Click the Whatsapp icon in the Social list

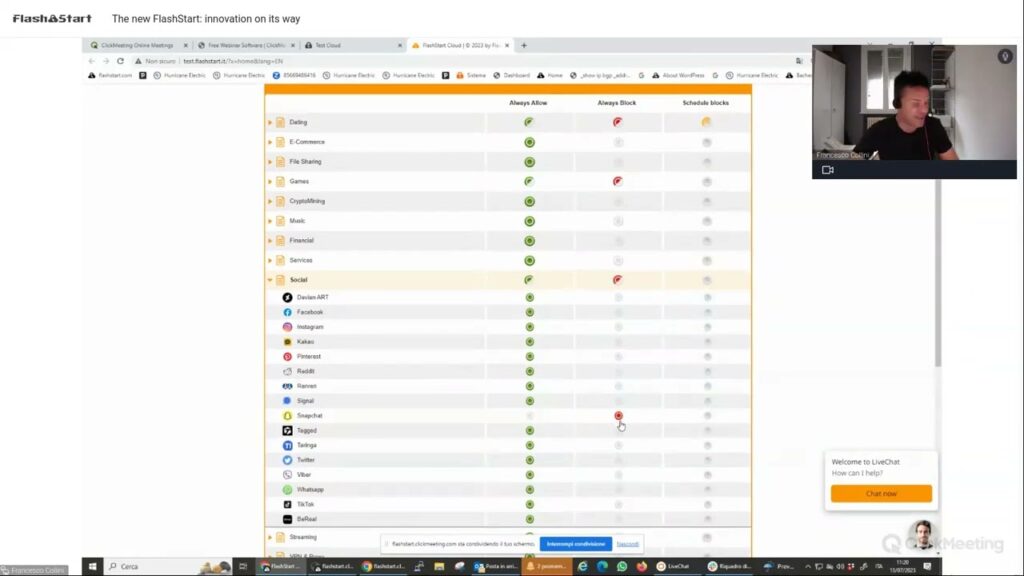point(287,489)
